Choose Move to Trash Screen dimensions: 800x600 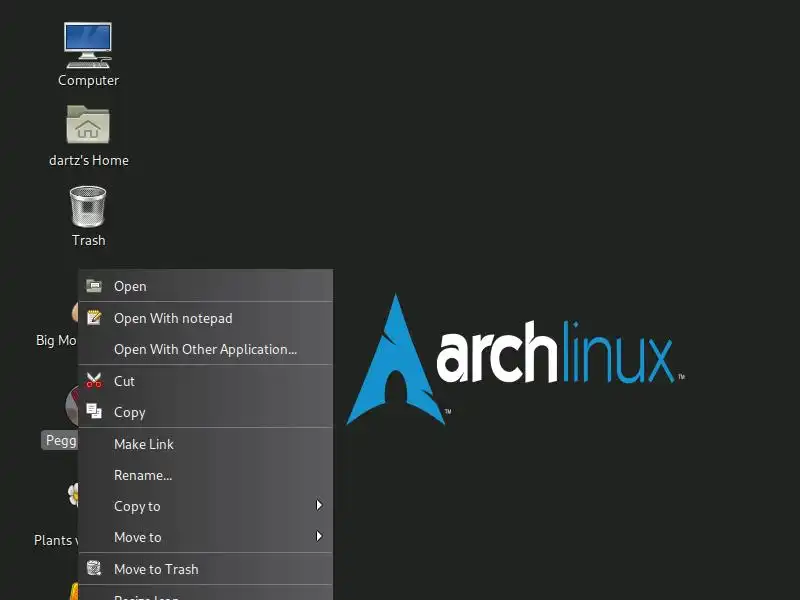coord(205,569)
